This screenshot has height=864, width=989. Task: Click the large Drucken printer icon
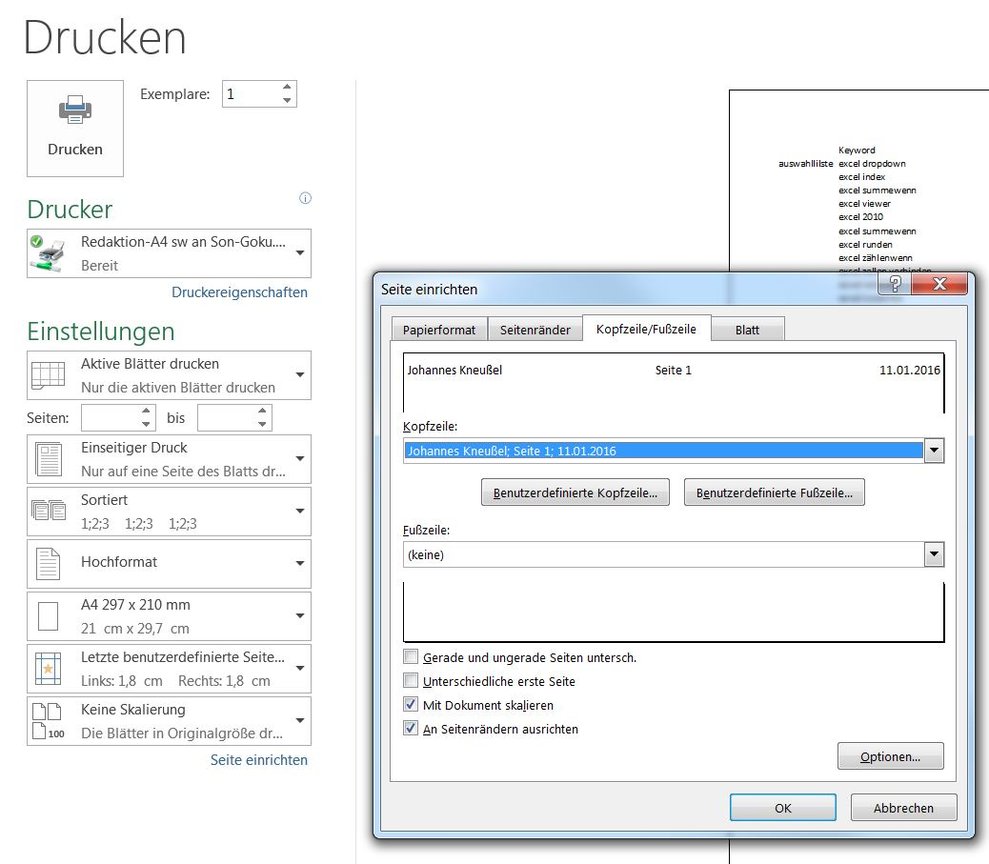click(x=74, y=110)
